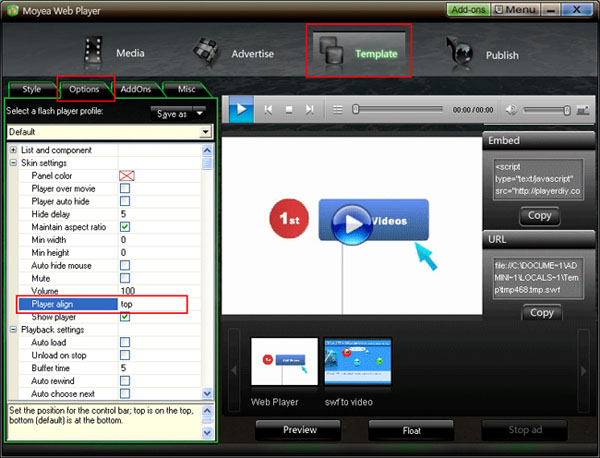This screenshot has width=600, height=458.
Task: Open the Advertise section
Action: coord(233,53)
